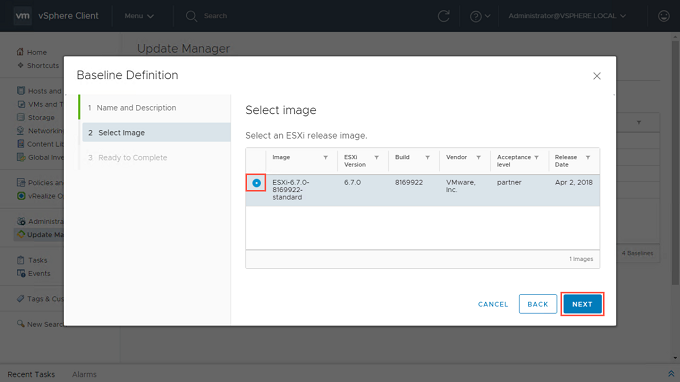The width and height of the screenshot is (680, 382).
Task: Open the Vendor column filter
Action: tap(478, 157)
